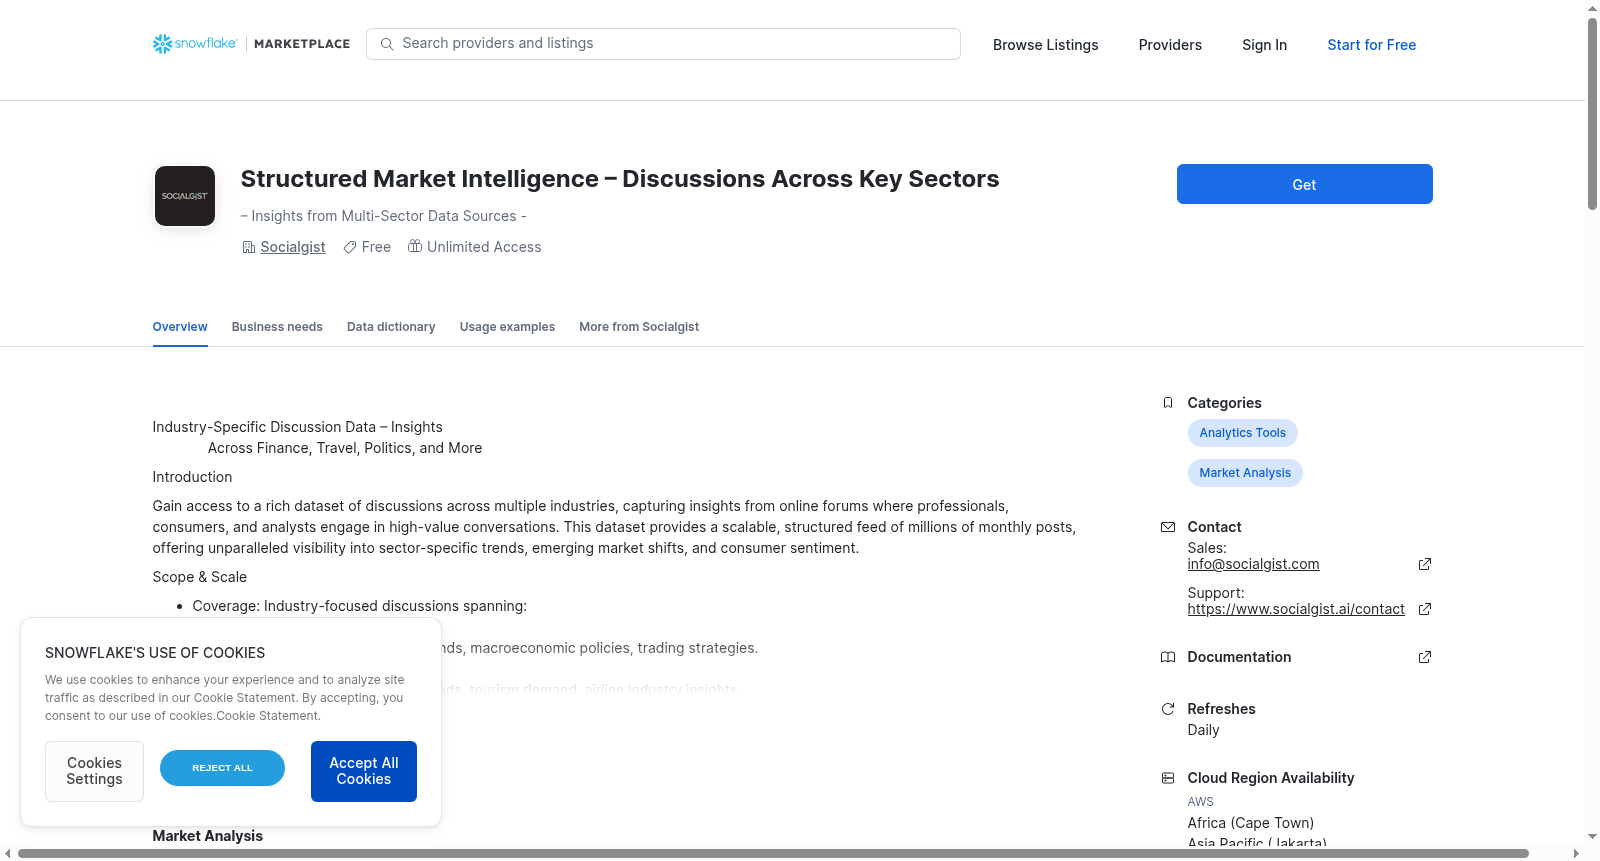
Task: Select the Analytics Tools category chip
Action: click(x=1243, y=433)
